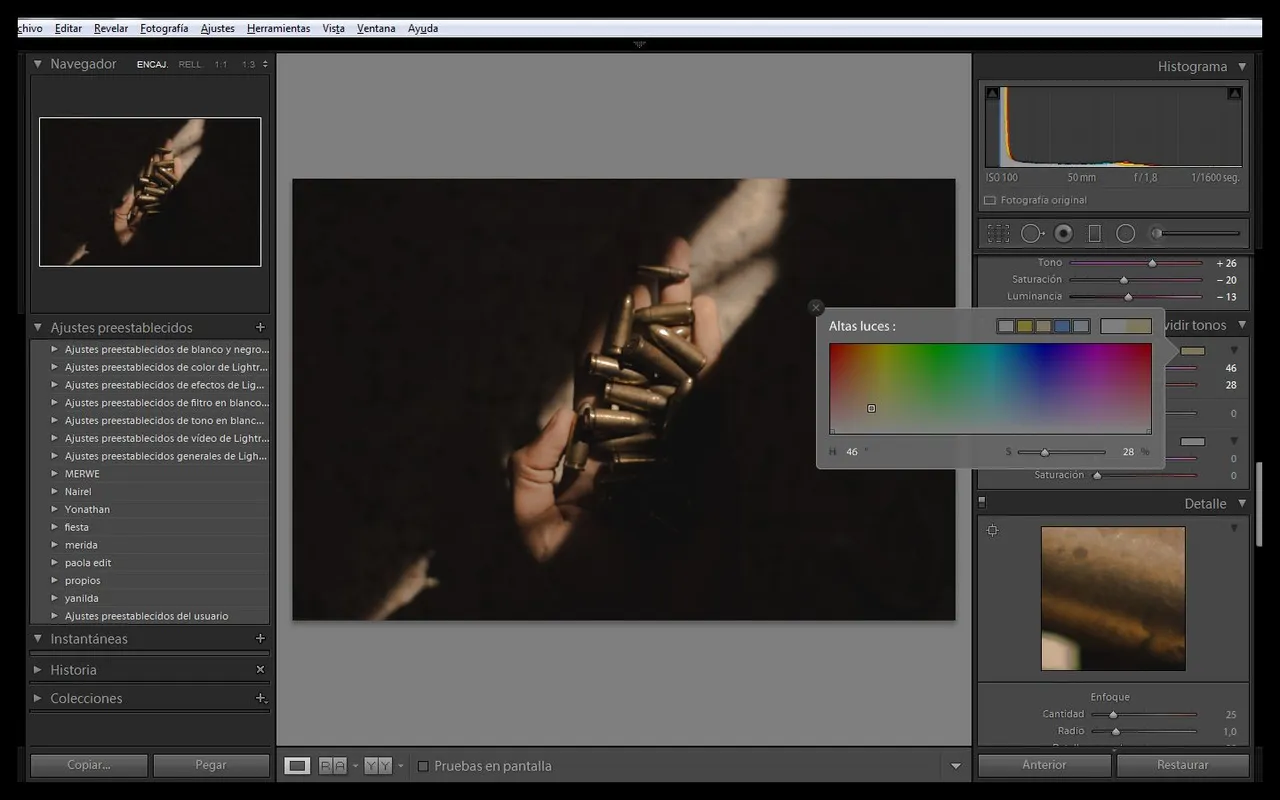The height and width of the screenshot is (800, 1280).
Task: Set navigator zoom to ENCAJ.
Action: click(152, 64)
